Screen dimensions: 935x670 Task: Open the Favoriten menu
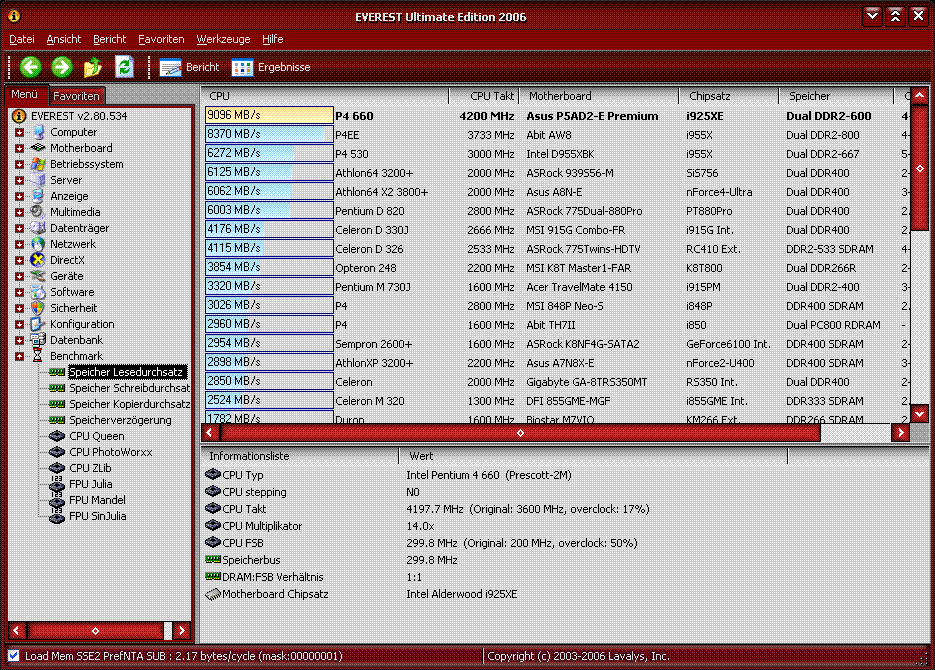[x=161, y=39]
